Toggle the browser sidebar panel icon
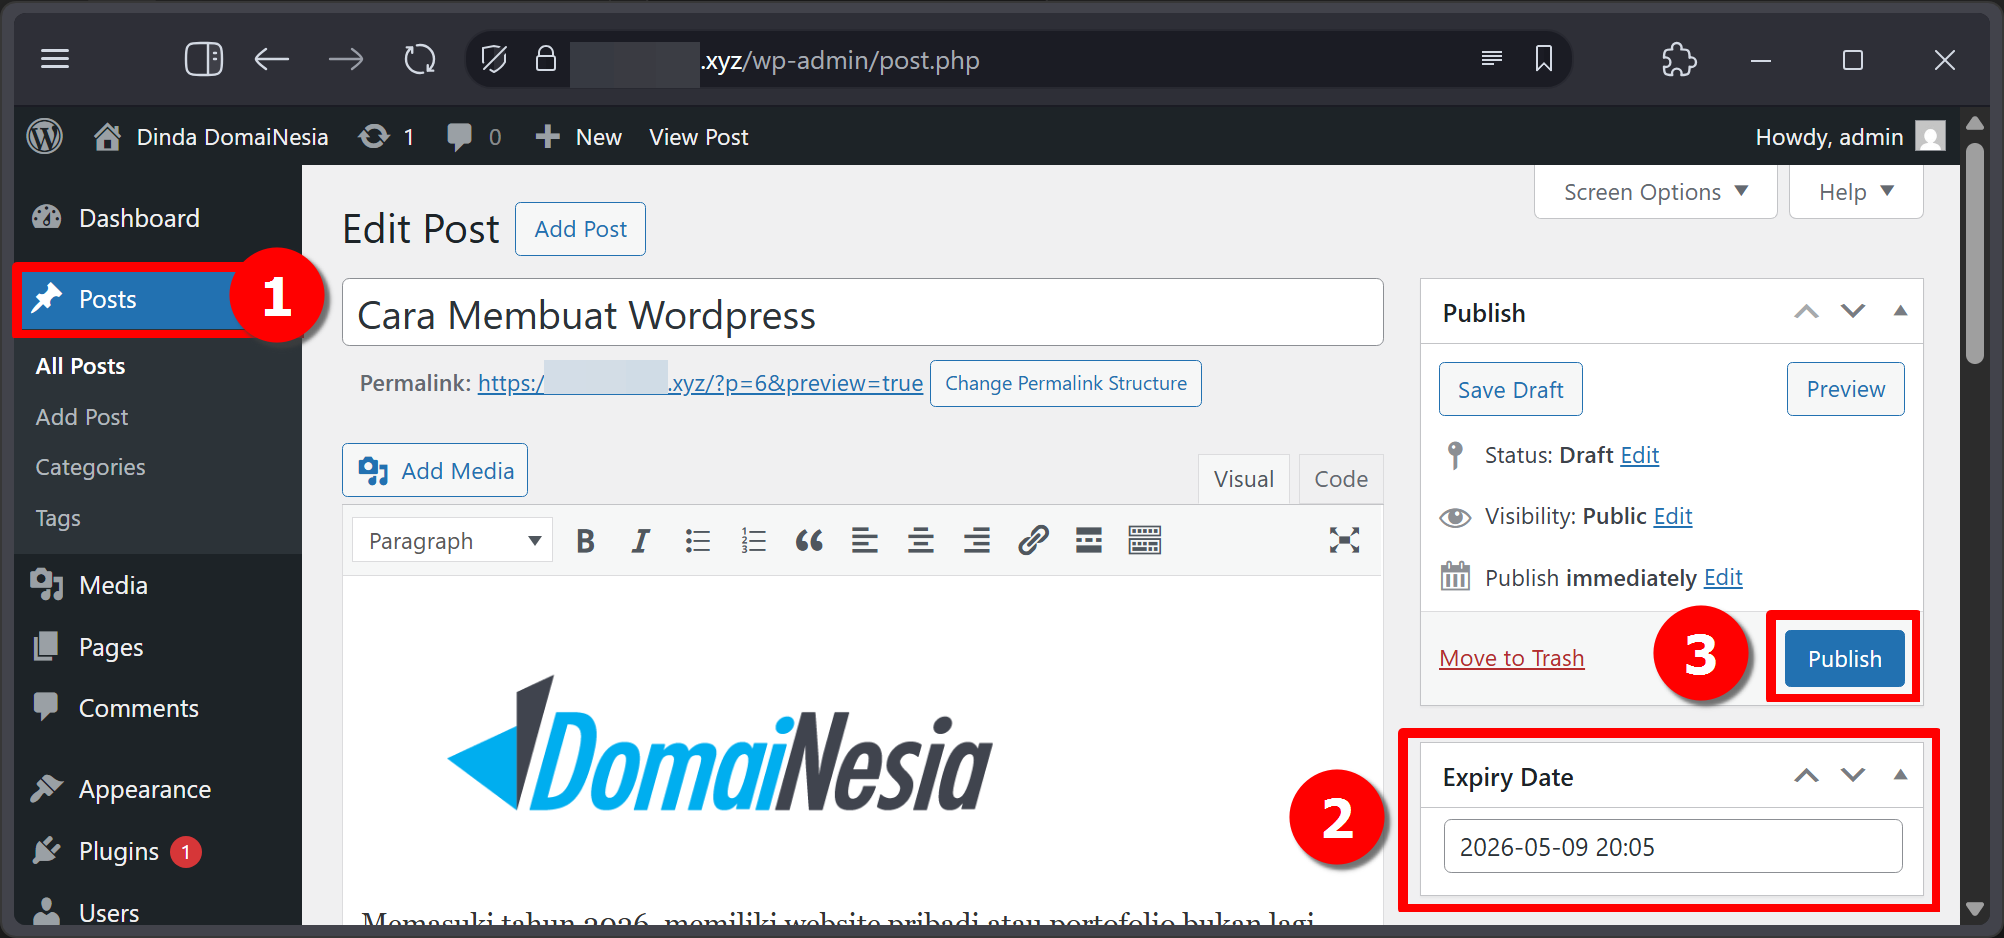The image size is (2004, 938). pos(204,59)
